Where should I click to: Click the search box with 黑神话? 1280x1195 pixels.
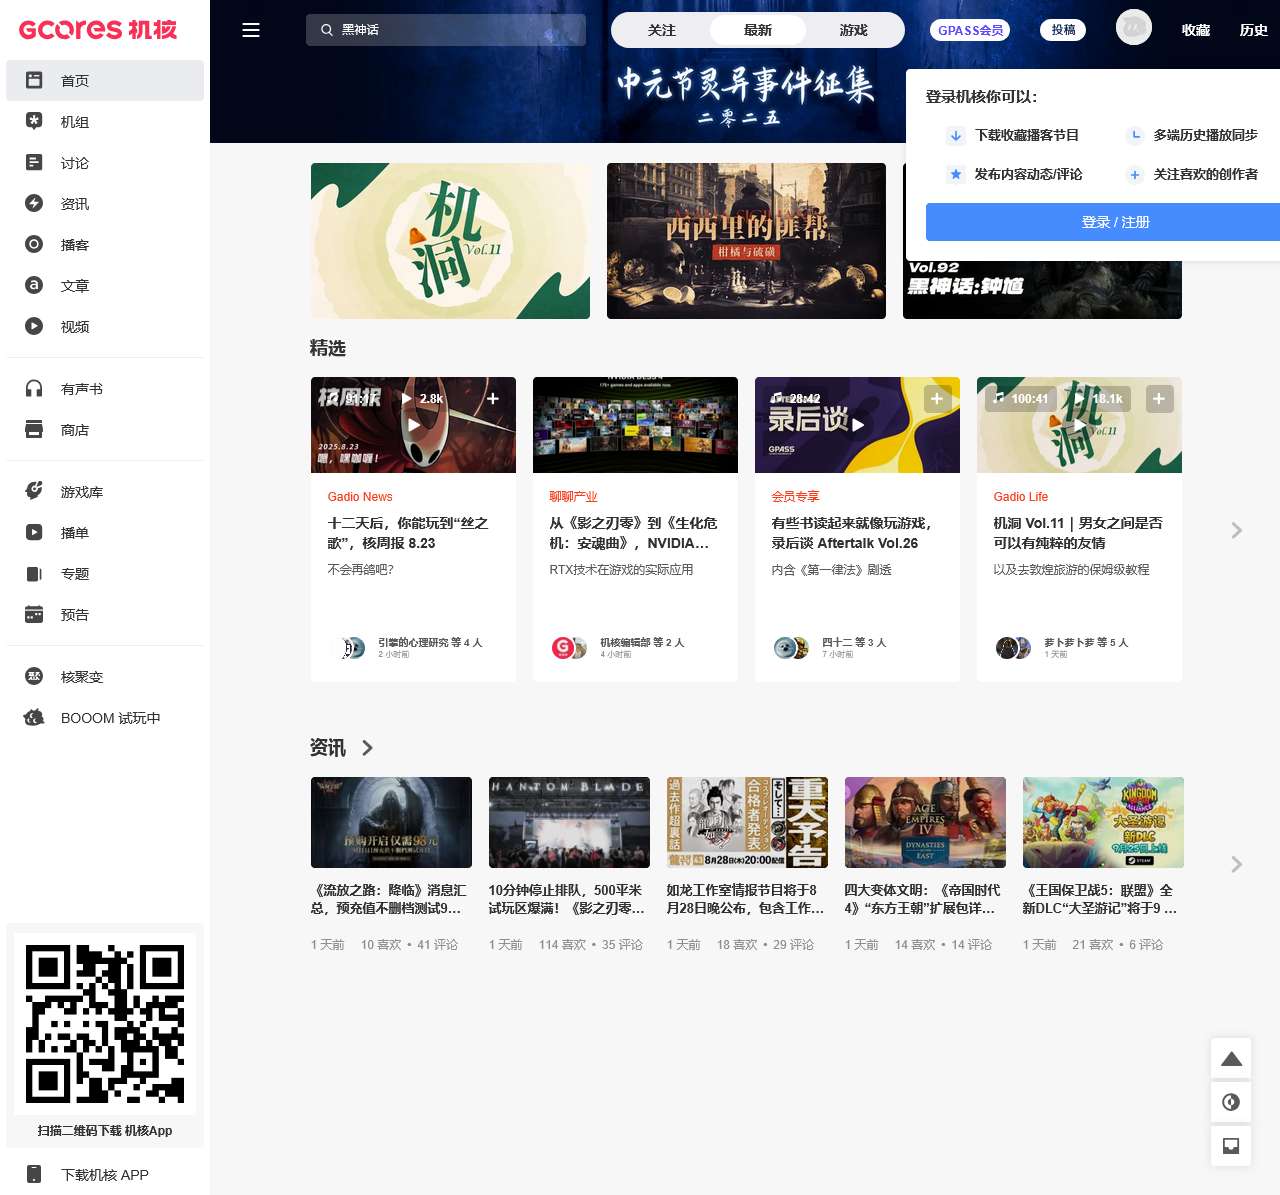point(446,30)
